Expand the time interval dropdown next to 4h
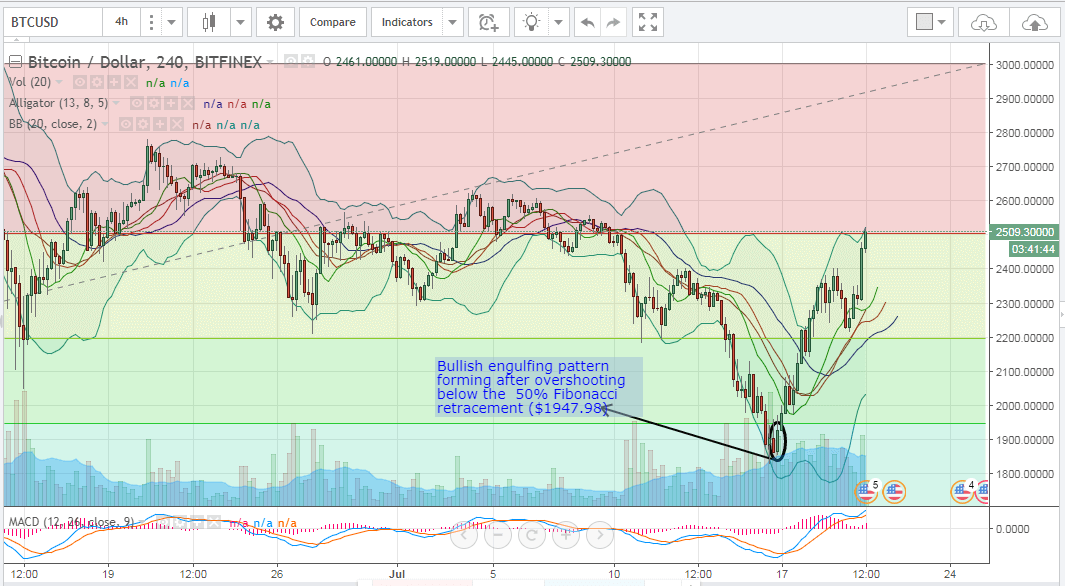Screen dimensions: 1065x586 pyautogui.click(x=171, y=22)
